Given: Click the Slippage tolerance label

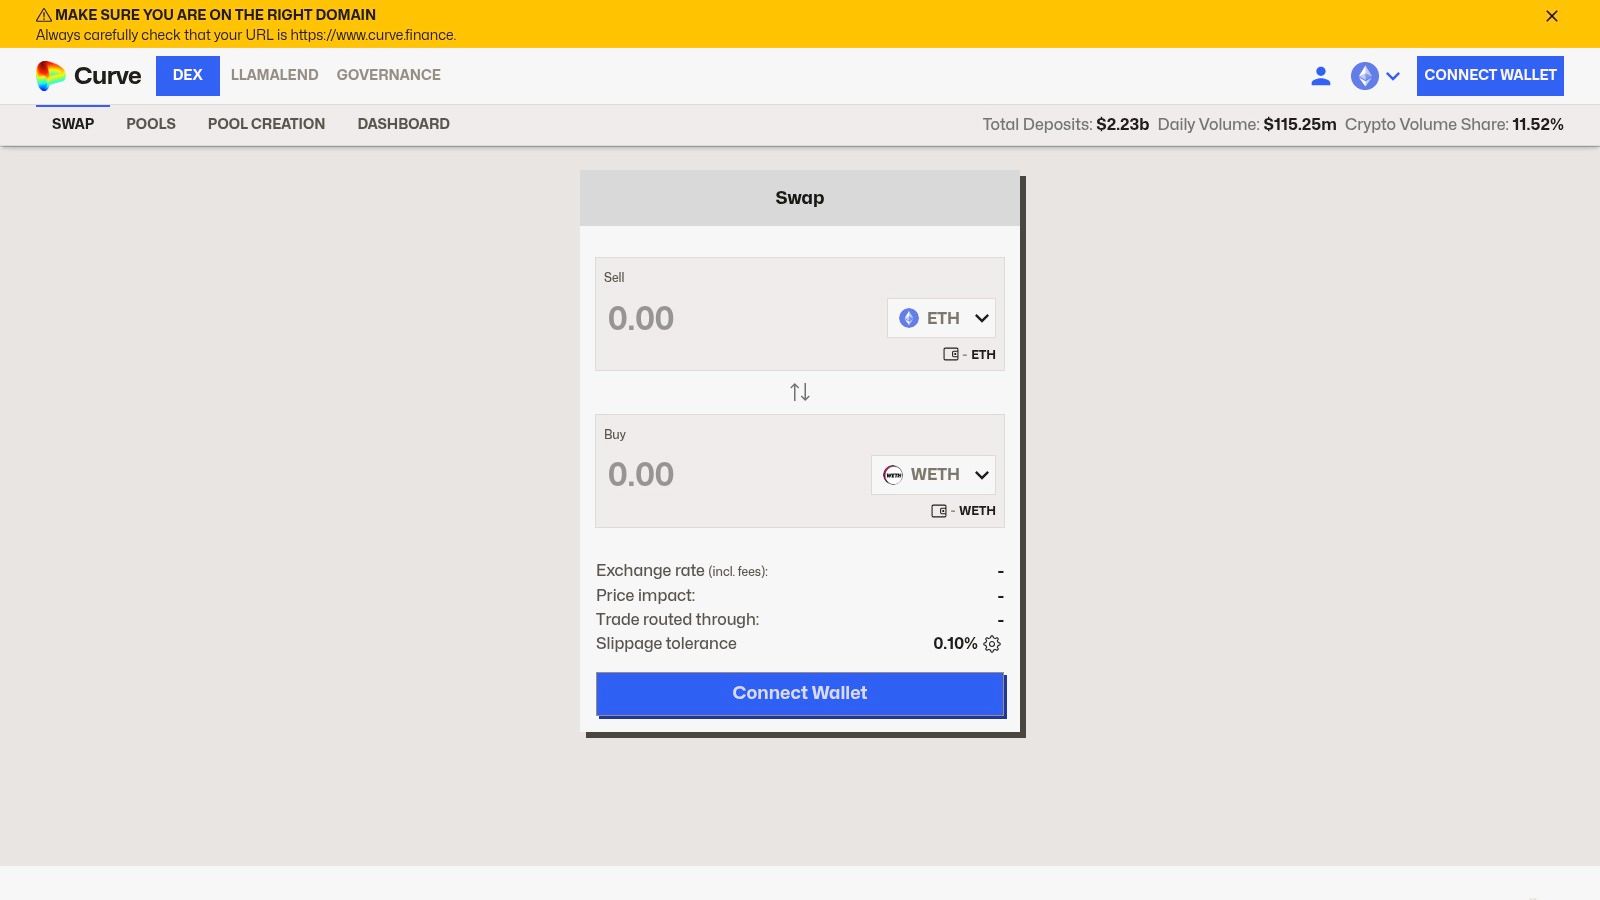Looking at the screenshot, I should click(x=666, y=644).
